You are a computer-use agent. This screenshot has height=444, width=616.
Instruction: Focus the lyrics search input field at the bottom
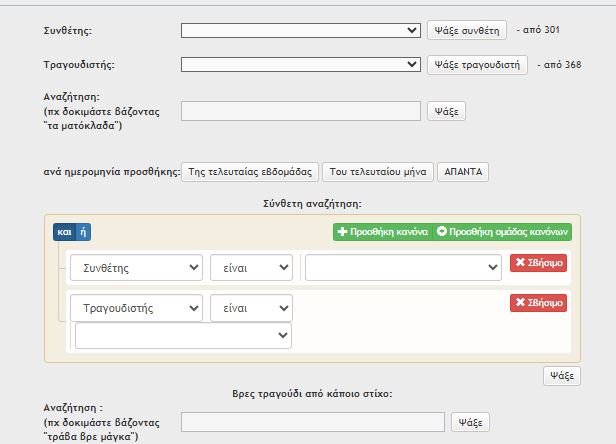pos(313,422)
